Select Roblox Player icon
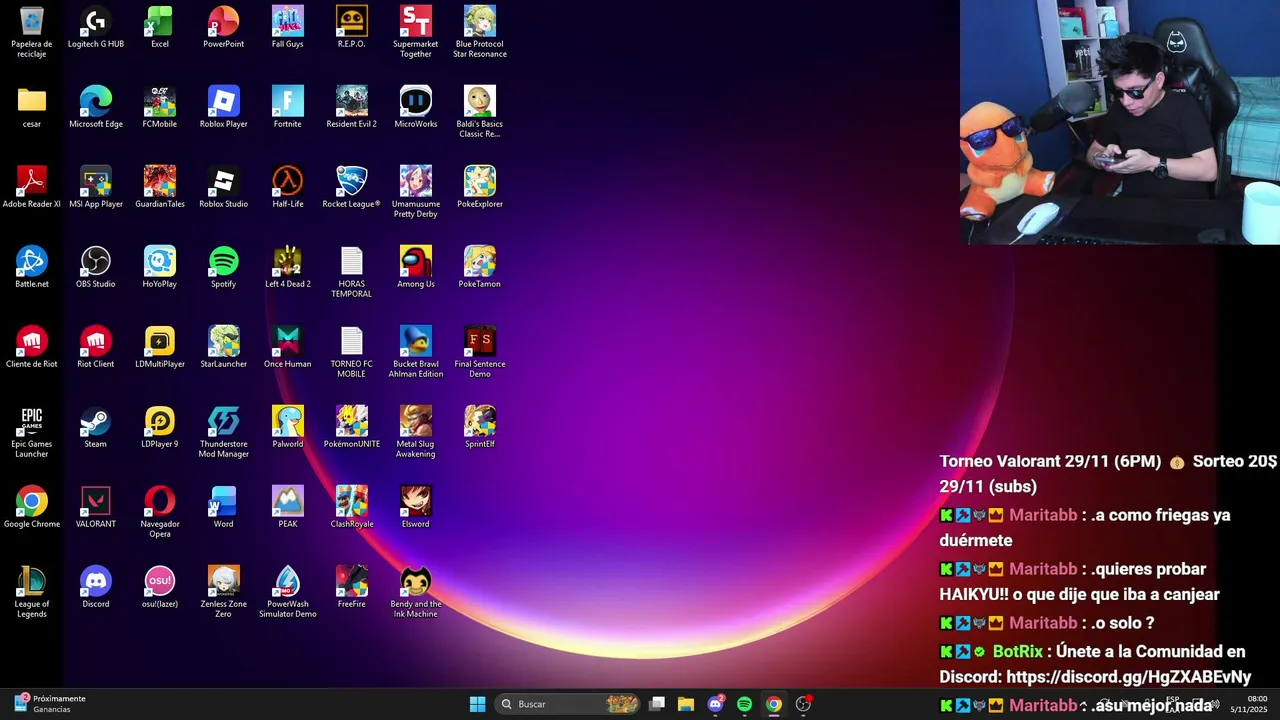The height and width of the screenshot is (720, 1280). click(x=224, y=107)
